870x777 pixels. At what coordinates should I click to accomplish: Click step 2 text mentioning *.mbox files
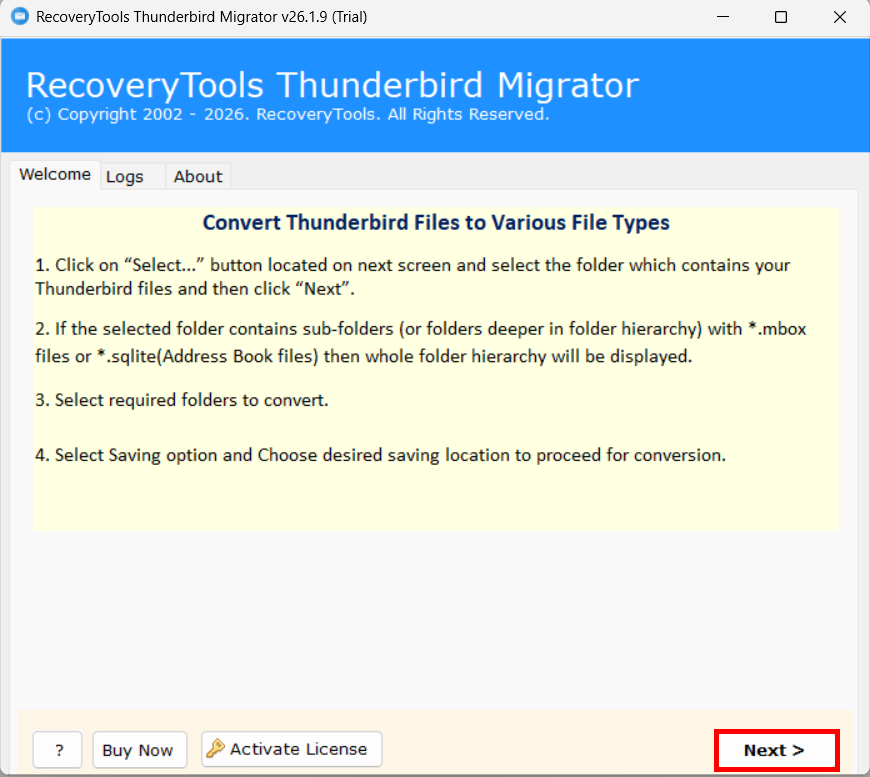point(421,342)
